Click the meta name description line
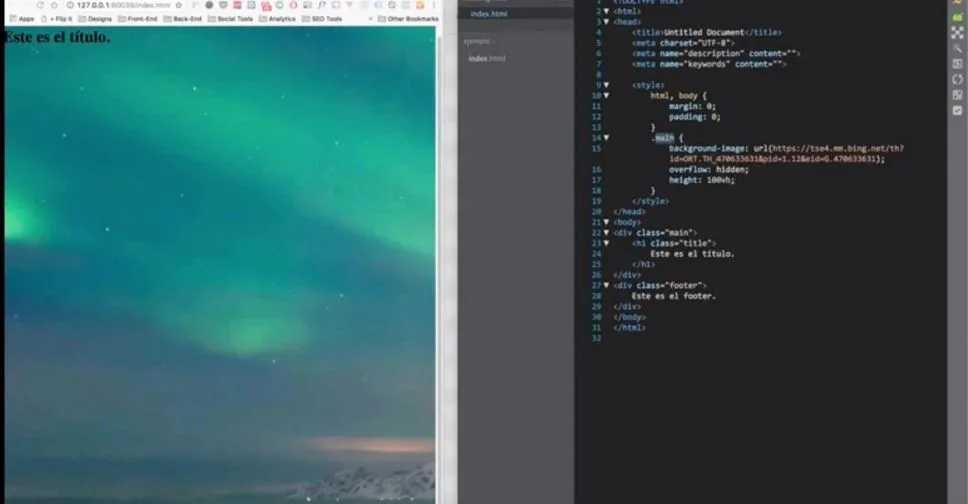 click(716, 53)
